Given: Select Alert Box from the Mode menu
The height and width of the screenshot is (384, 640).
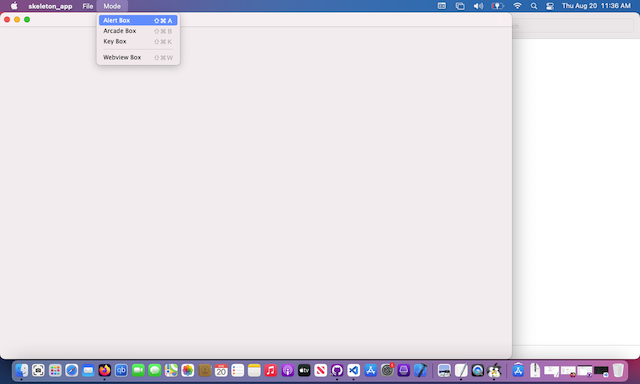Looking at the screenshot, I should pyautogui.click(x=138, y=20).
